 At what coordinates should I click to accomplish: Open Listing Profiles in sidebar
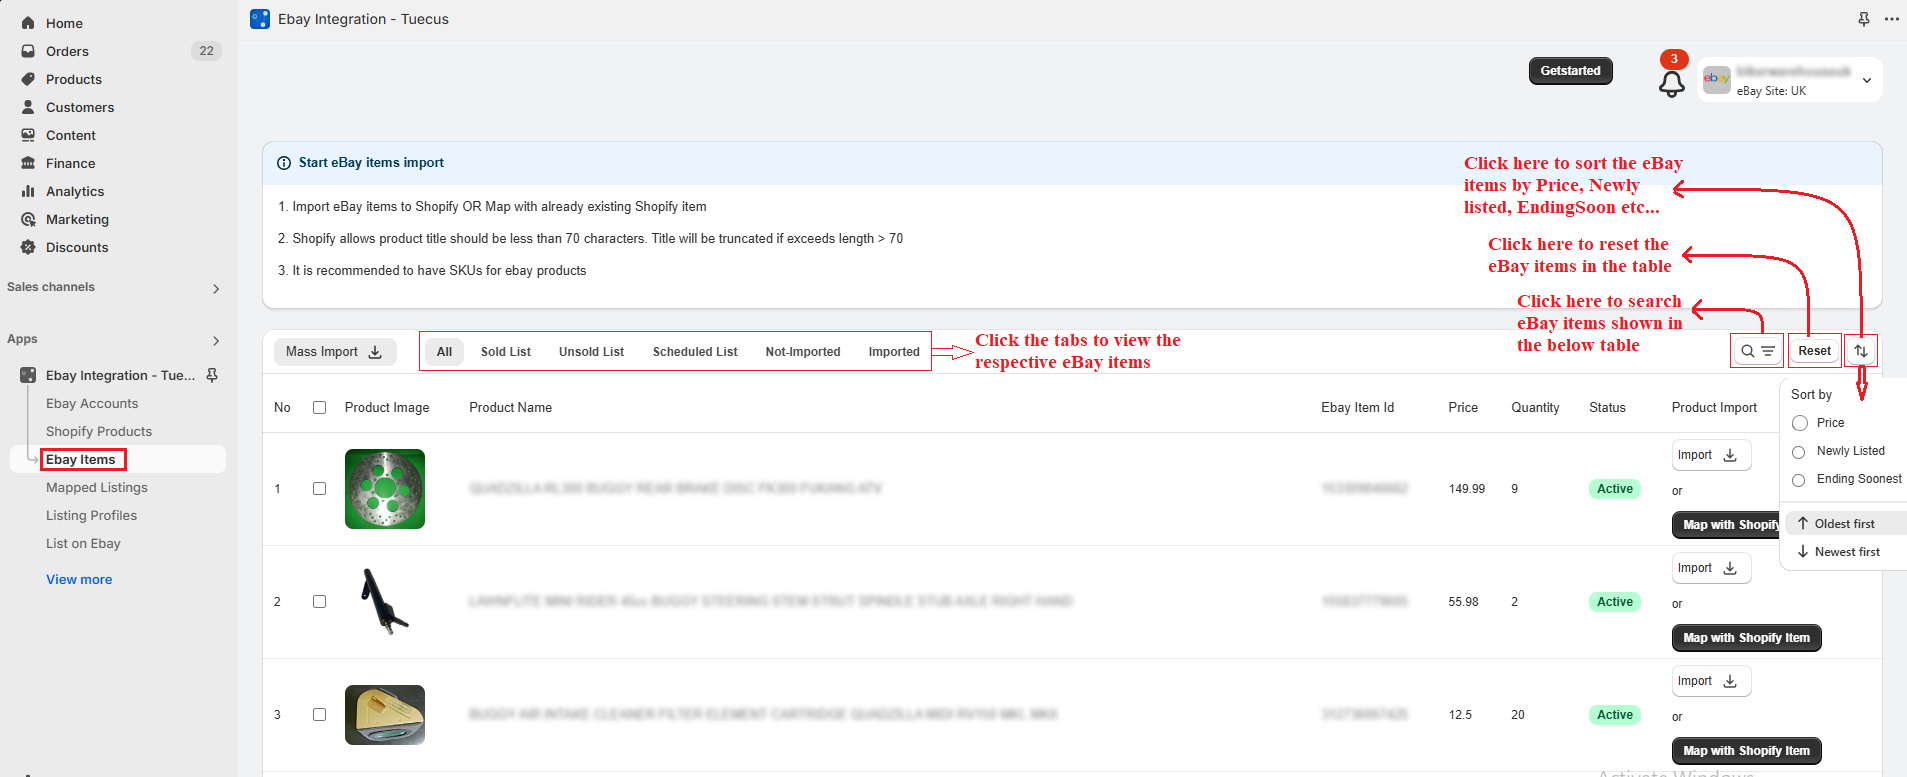click(92, 515)
